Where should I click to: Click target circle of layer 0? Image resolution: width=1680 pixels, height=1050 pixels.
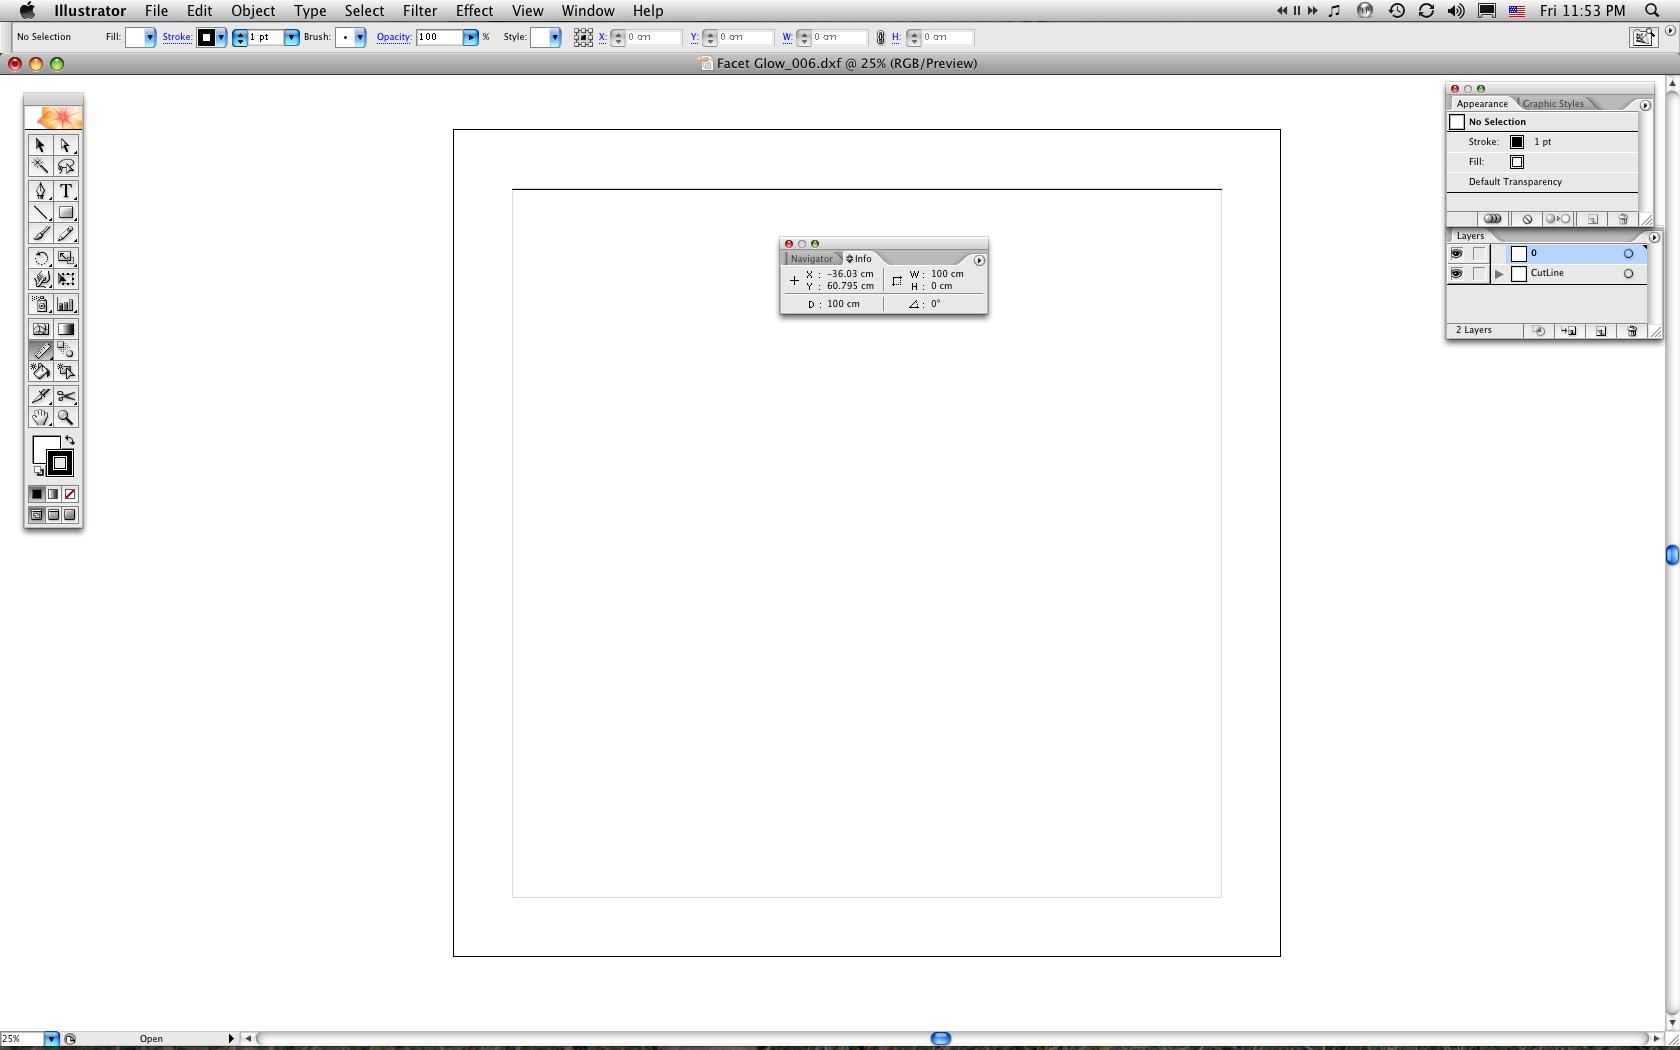(1628, 254)
